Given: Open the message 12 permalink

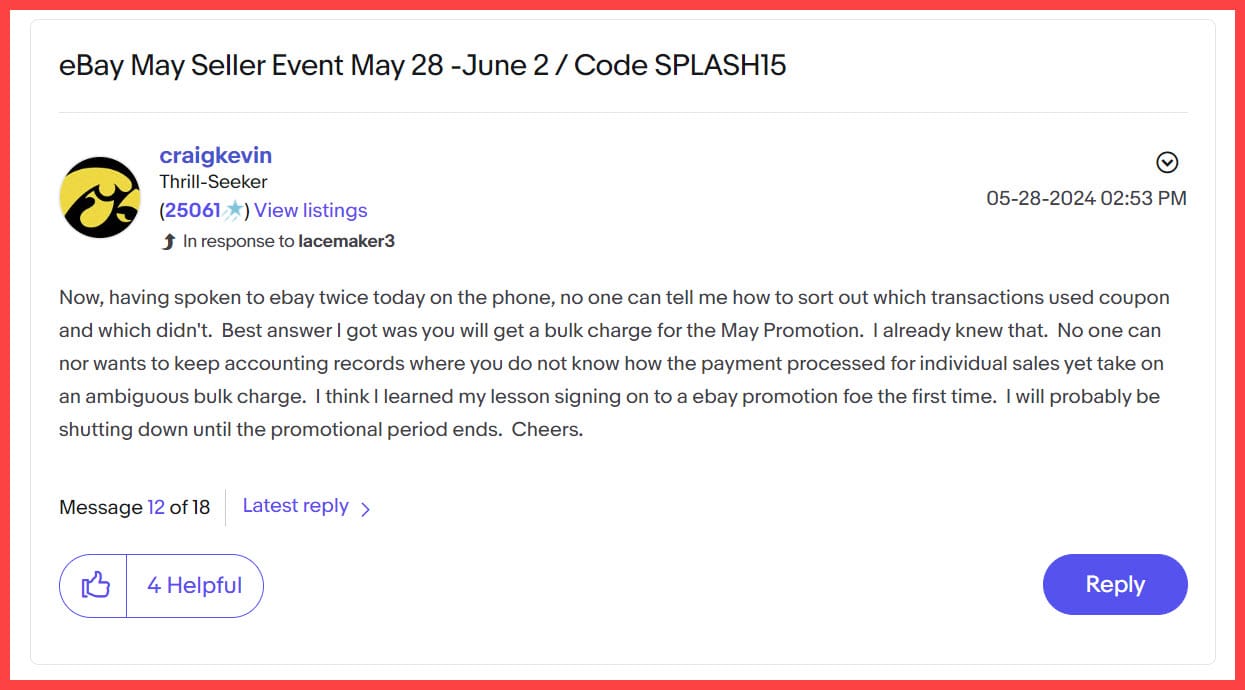Looking at the screenshot, I should 156,507.
